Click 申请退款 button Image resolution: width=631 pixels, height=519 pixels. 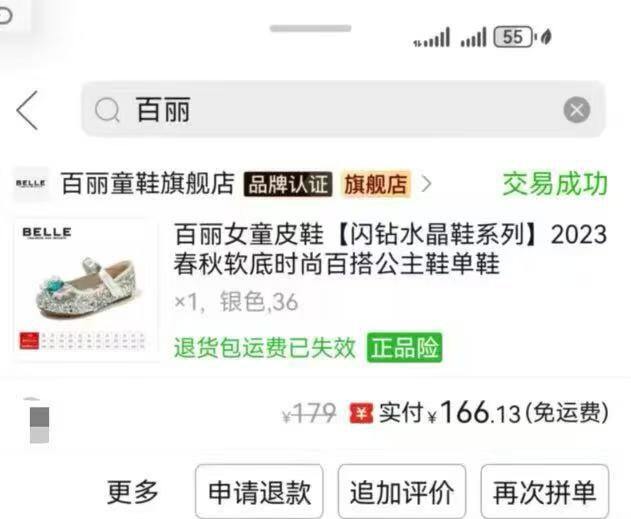(259, 492)
